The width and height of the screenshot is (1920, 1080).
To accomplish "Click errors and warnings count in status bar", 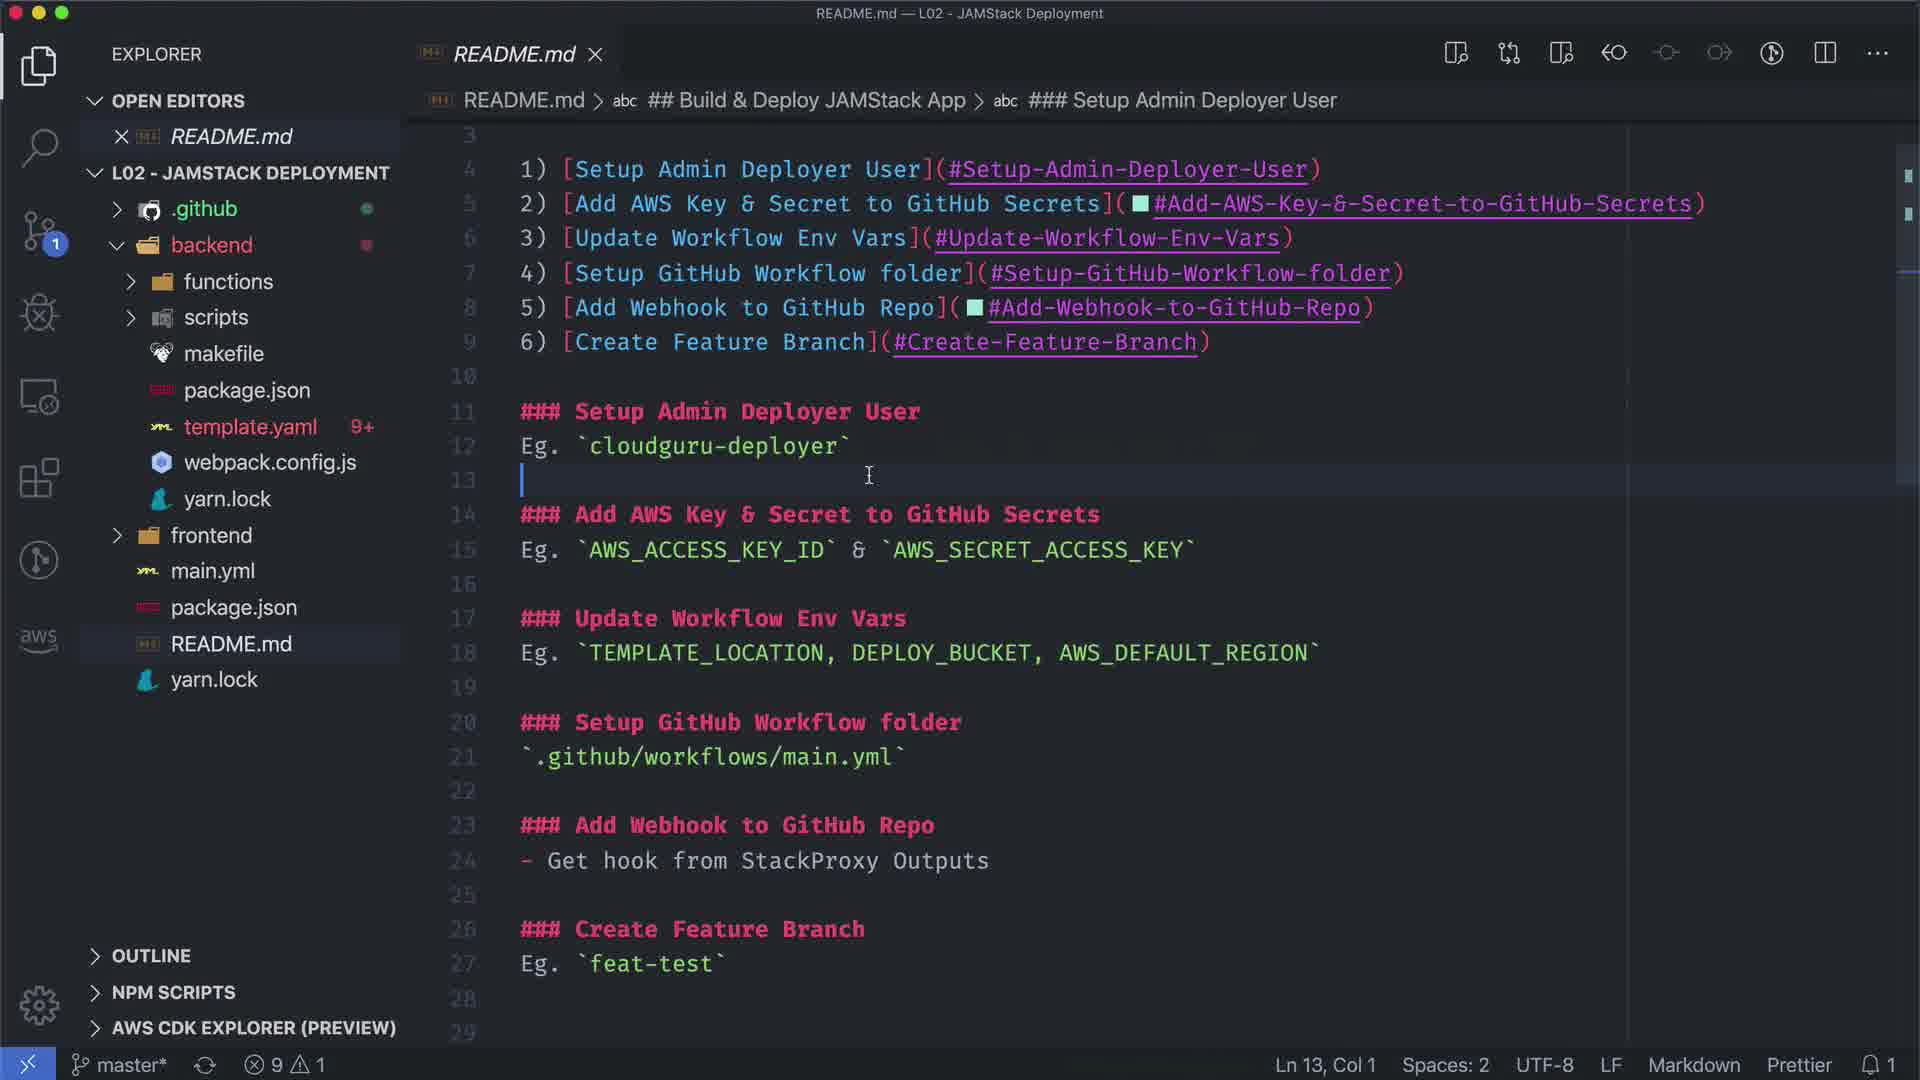I will (x=285, y=1065).
